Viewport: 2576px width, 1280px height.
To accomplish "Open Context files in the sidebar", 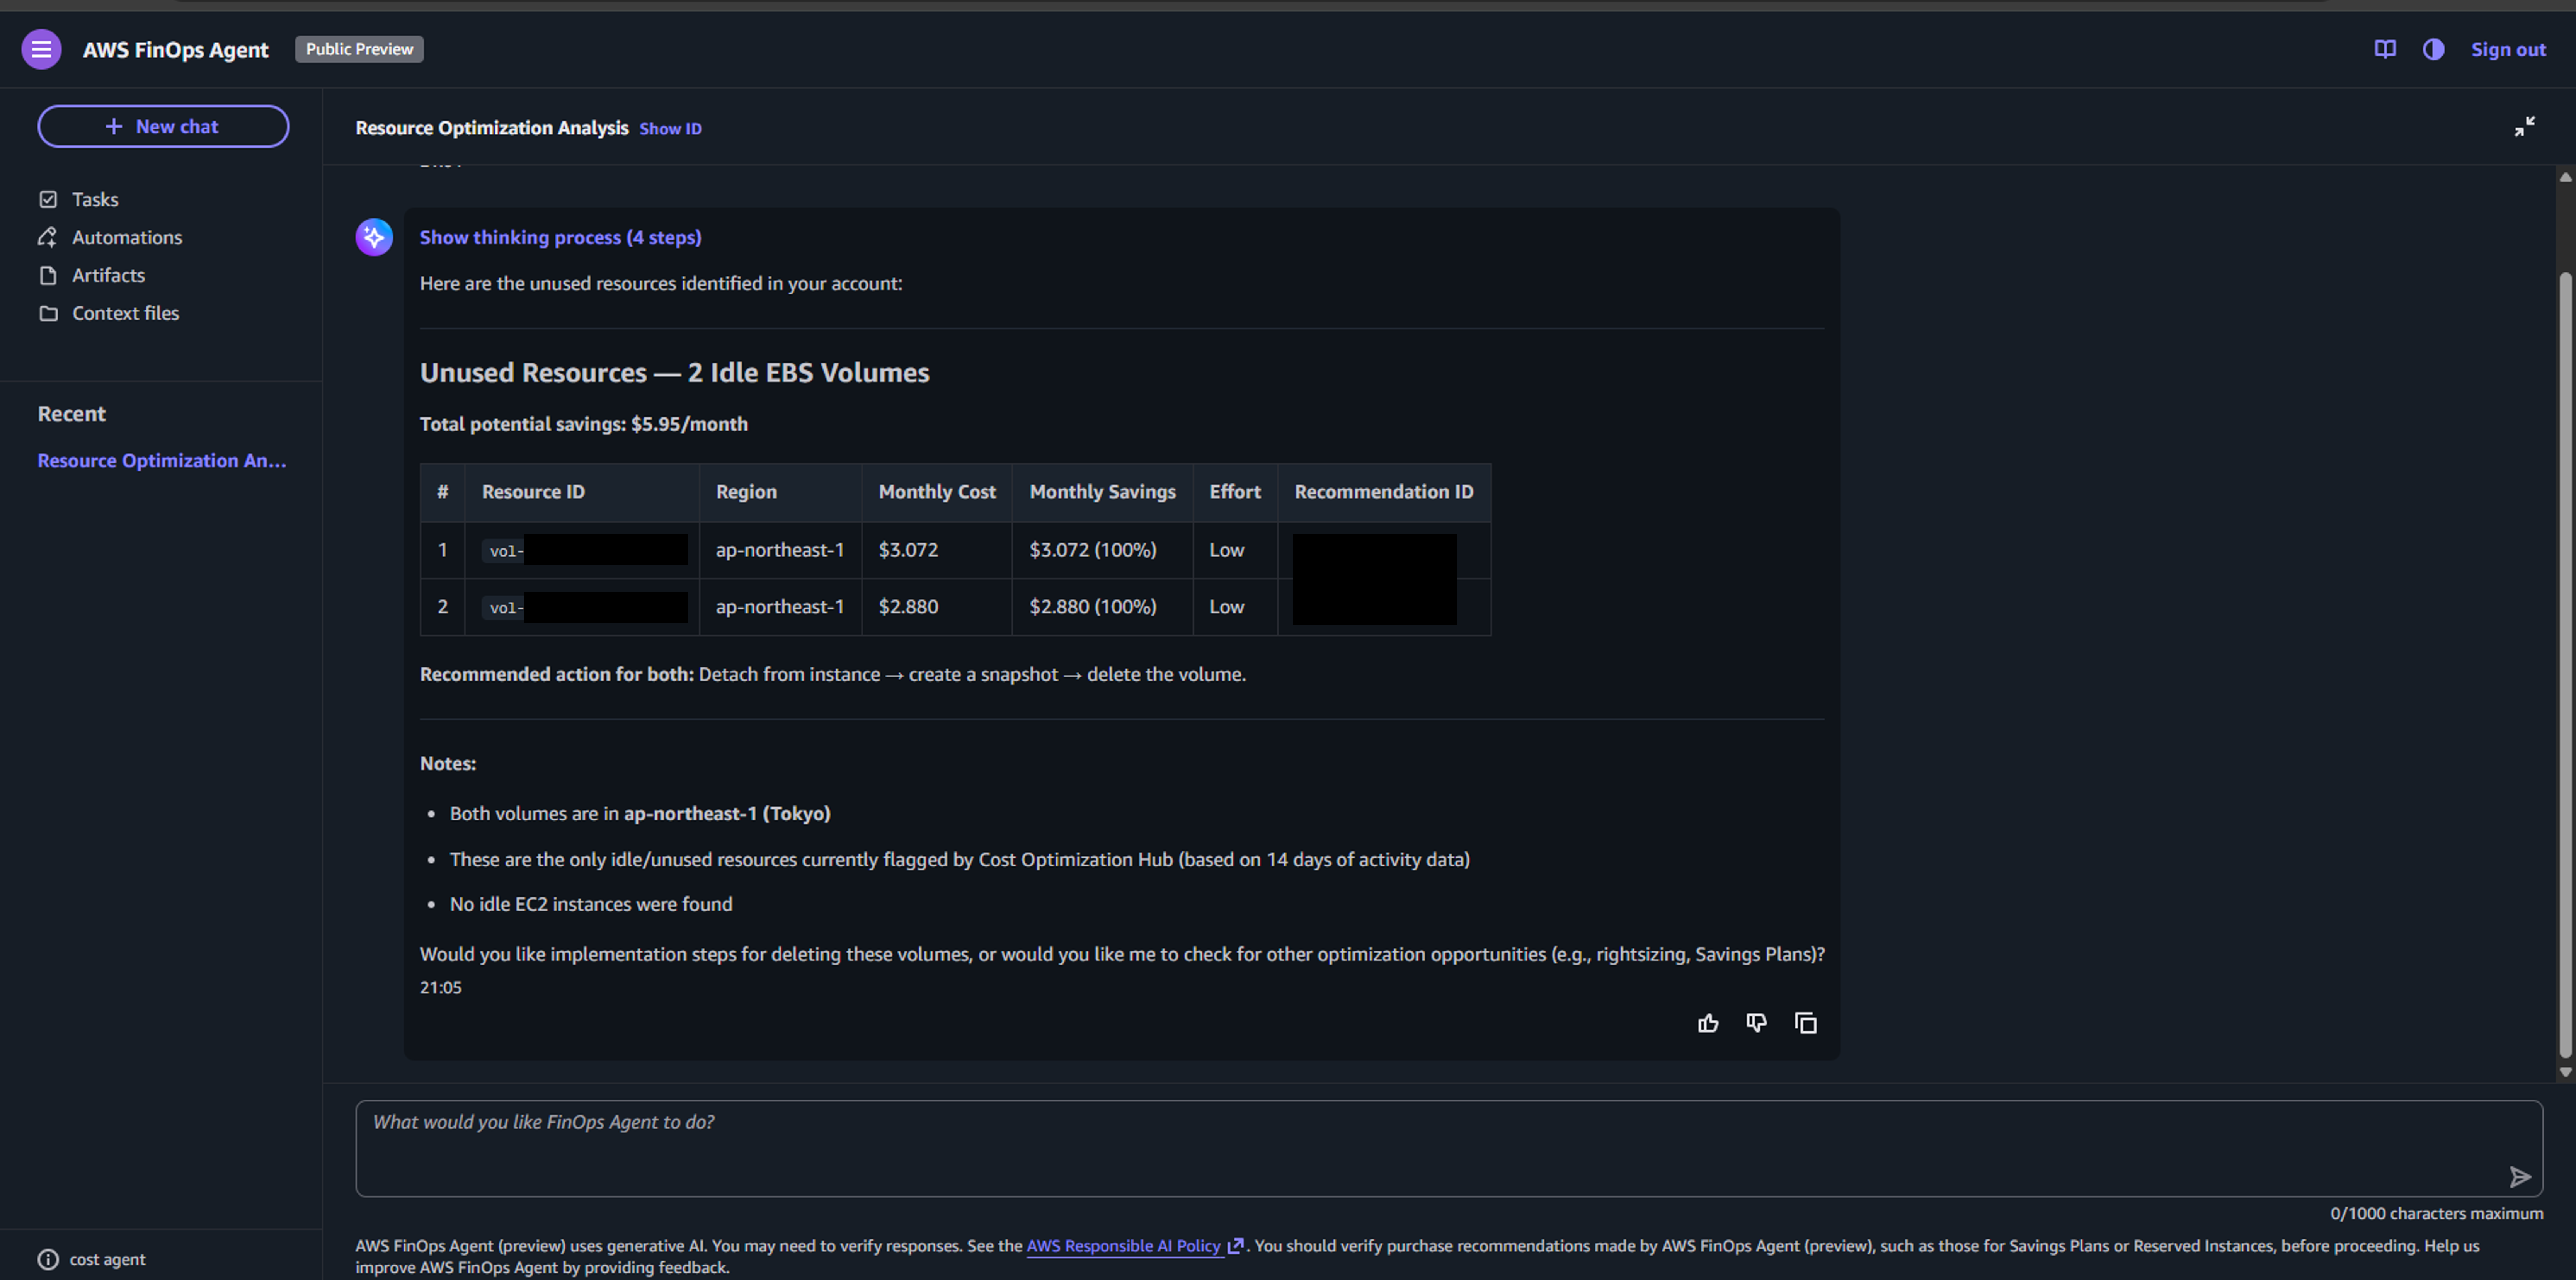I will click(x=126, y=313).
